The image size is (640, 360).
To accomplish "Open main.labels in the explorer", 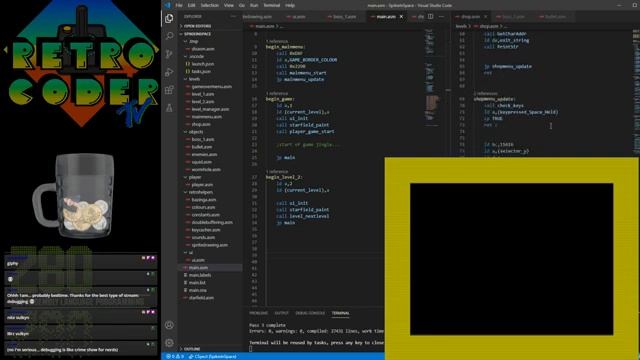I will click(x=200, y=275).
